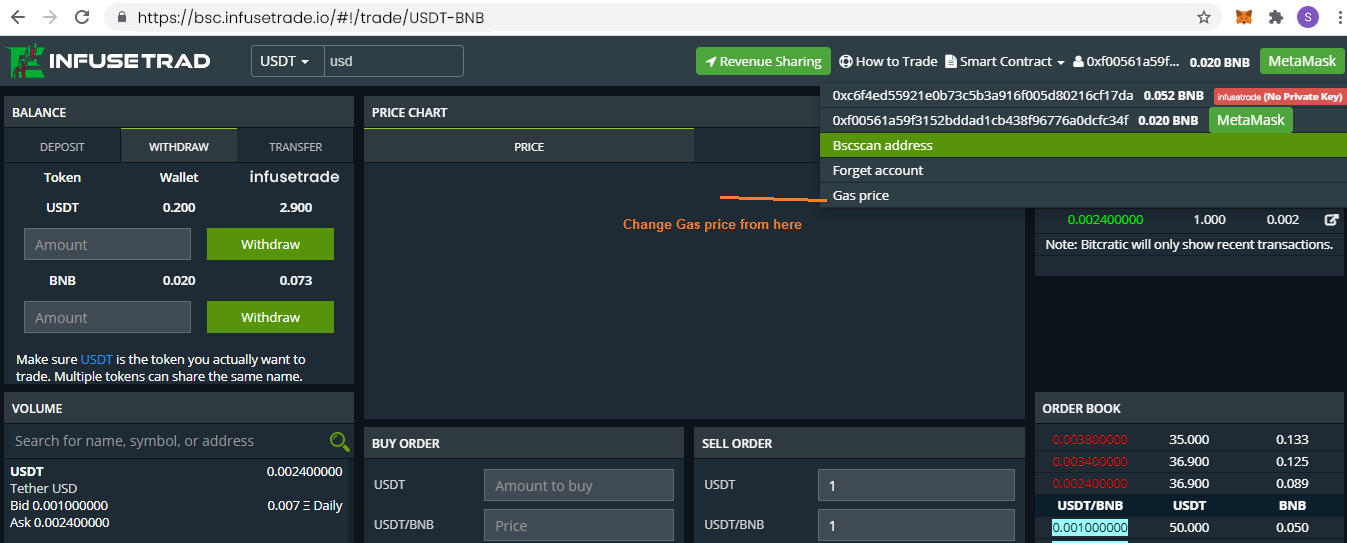Select highlighted bid 0.001000000
This screenshot has height=543, width=1347.
(x=1089, y=527)
